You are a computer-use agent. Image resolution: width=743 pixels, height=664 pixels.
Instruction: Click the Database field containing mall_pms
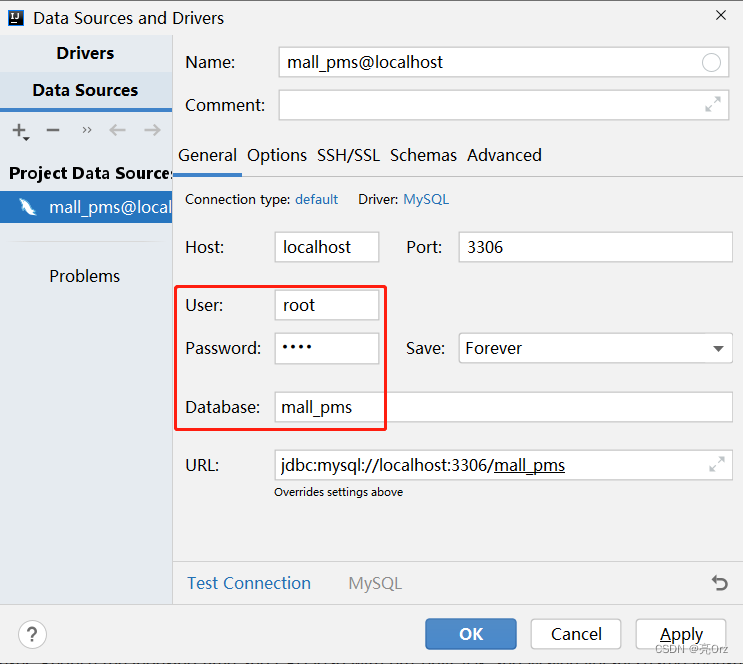click(x=504, y=407)
